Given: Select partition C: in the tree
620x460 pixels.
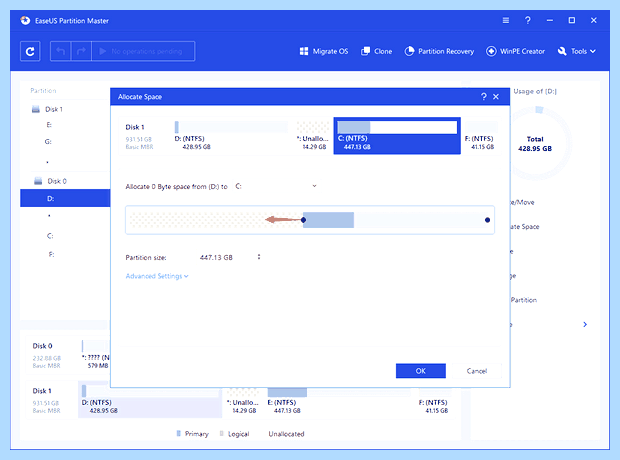Looking at the screenshot, I should coord(50,236).
